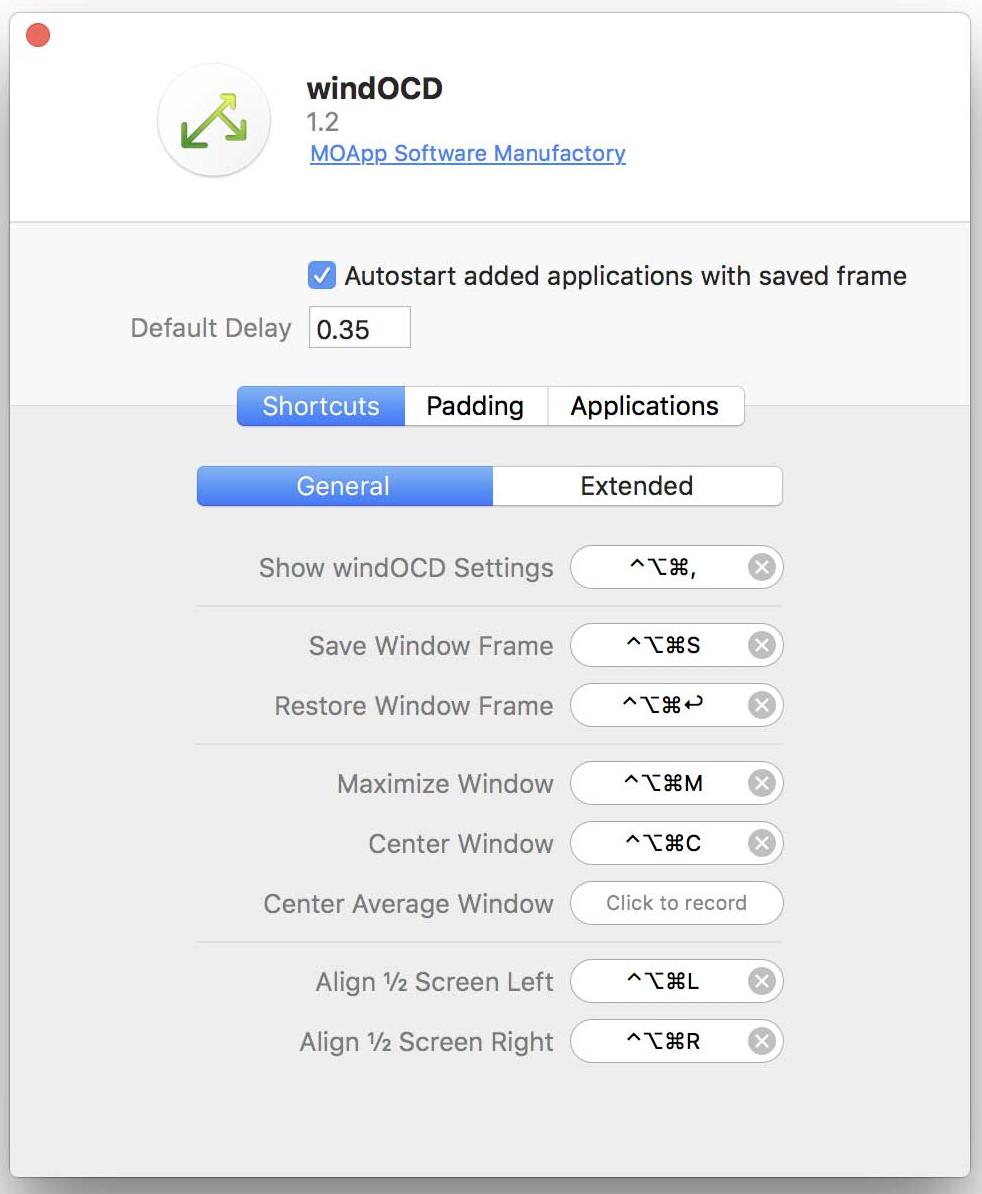
Task: Toggle Autostart added applications checkbox
Action: pos(322,275)
